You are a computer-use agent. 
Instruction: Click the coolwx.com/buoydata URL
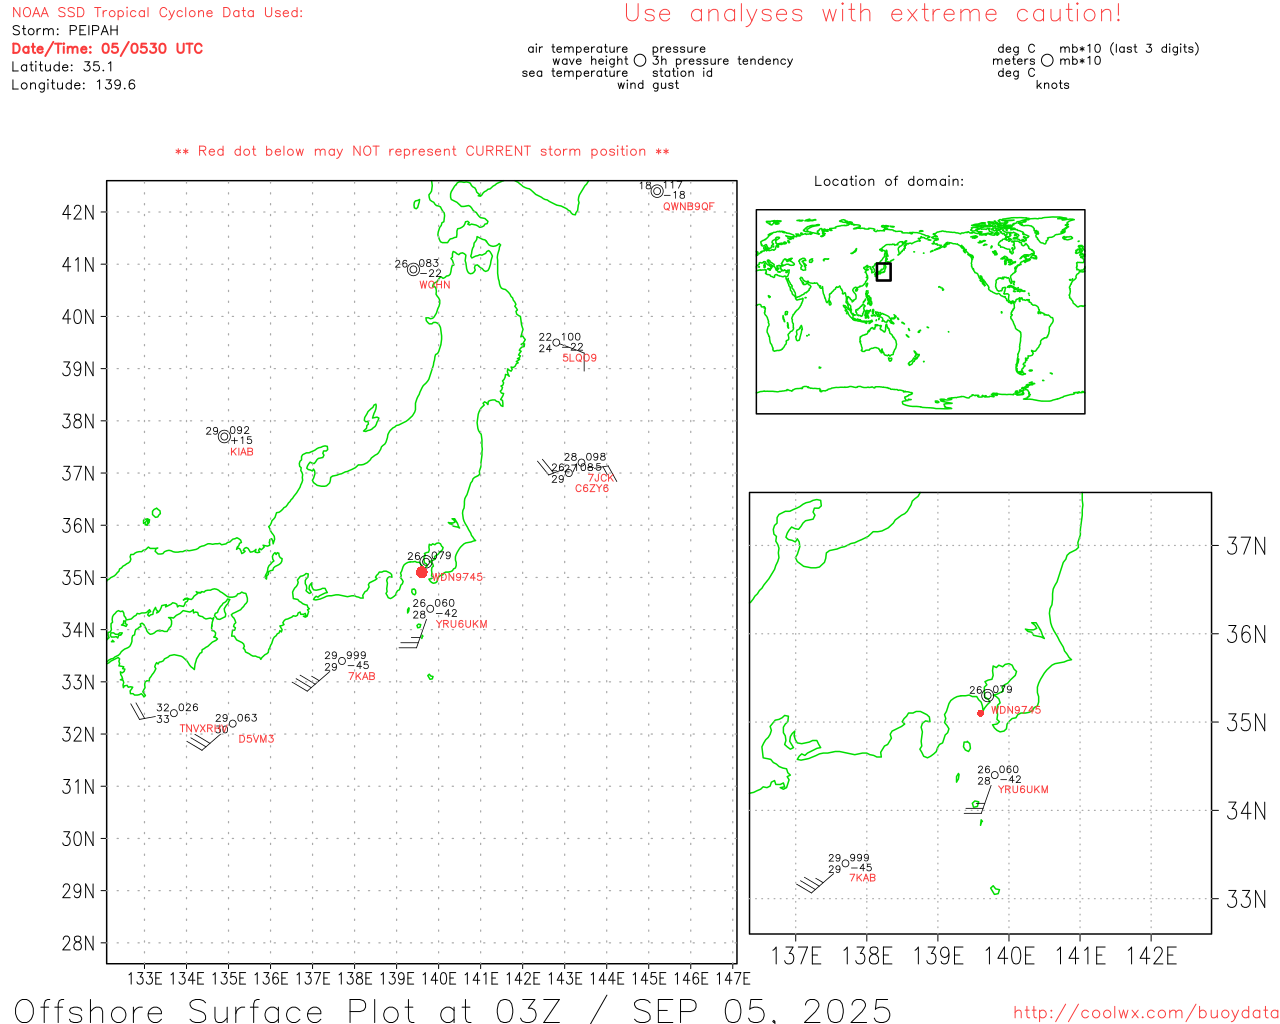point(1146,1013)
